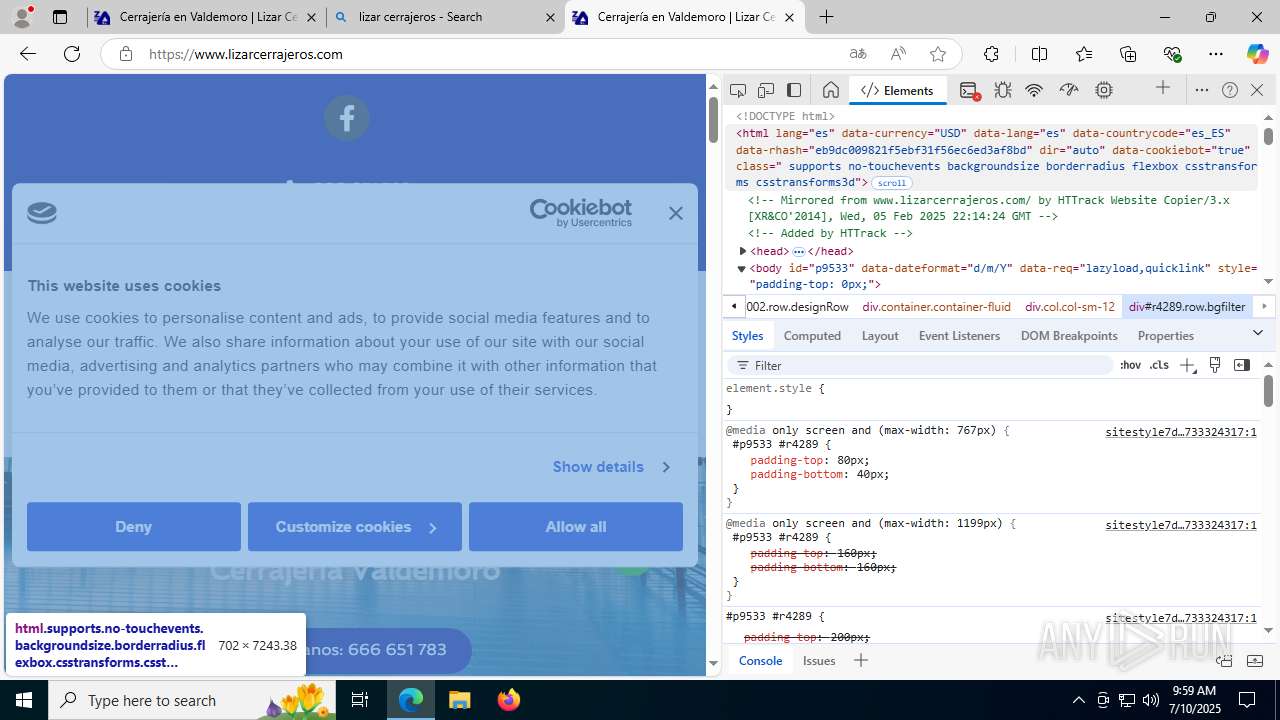The height and width of the screenshot is (720, 1280).
Task: Open Browser essentials heart icon
Action: coord(1172,54)
